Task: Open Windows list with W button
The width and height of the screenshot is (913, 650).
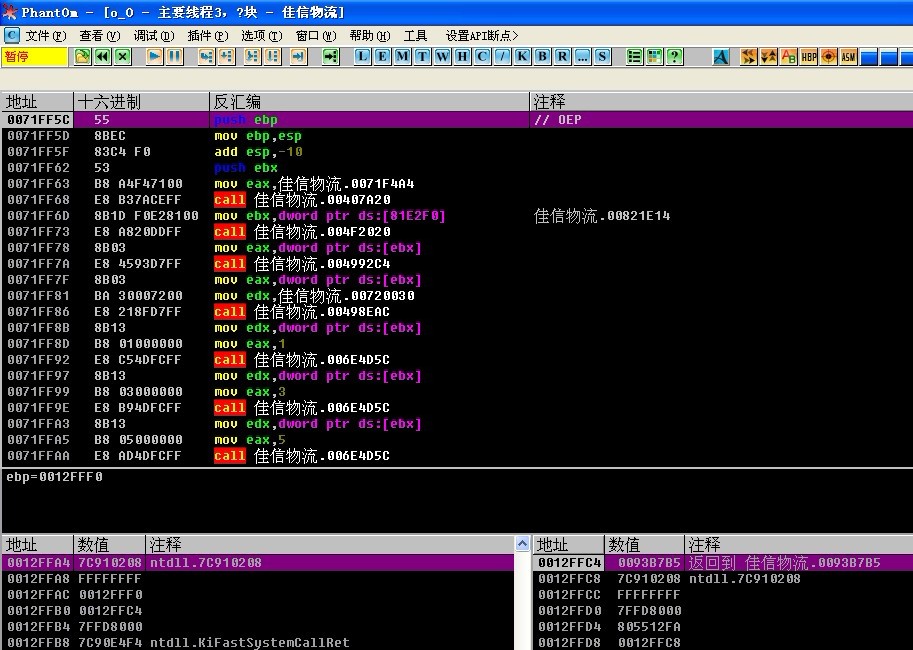Action: pyautogui.click(x=442, y=56)
